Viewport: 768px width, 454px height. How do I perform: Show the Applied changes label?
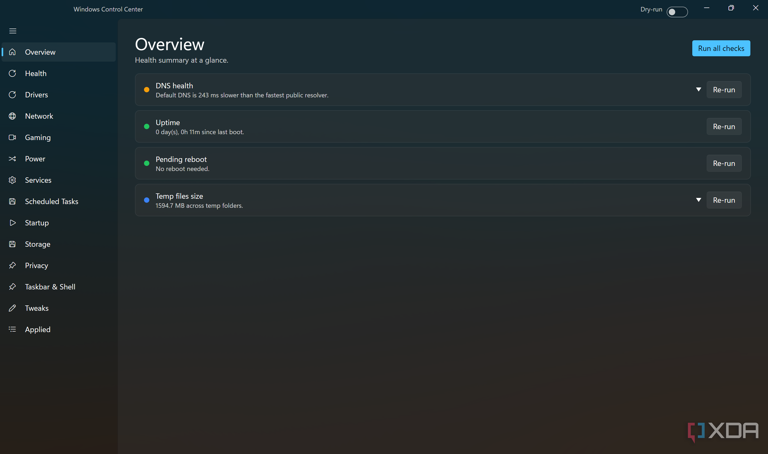pos(38,330)
